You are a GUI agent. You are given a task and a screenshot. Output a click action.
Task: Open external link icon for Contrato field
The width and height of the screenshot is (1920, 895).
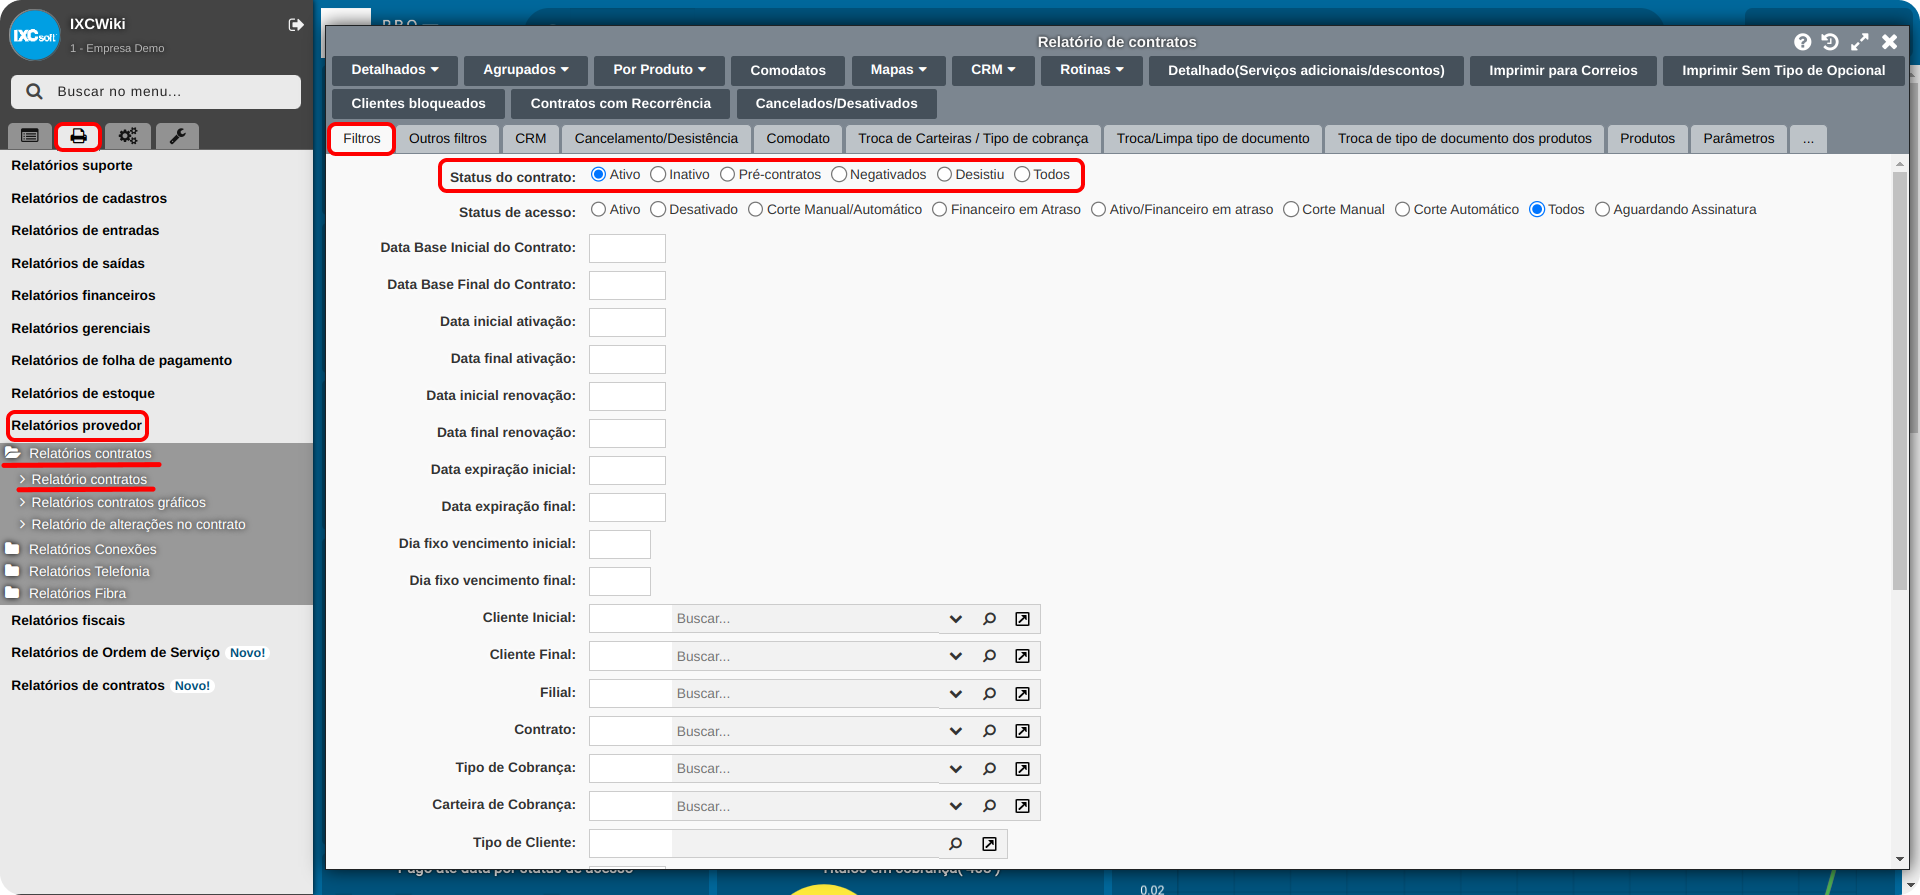[1022, 731]
